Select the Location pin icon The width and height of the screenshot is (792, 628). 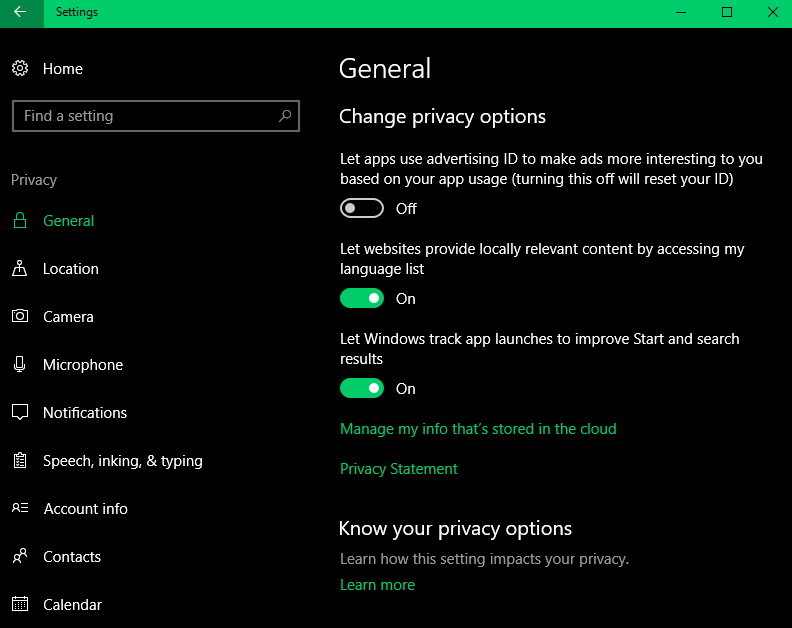coord(20,269)
